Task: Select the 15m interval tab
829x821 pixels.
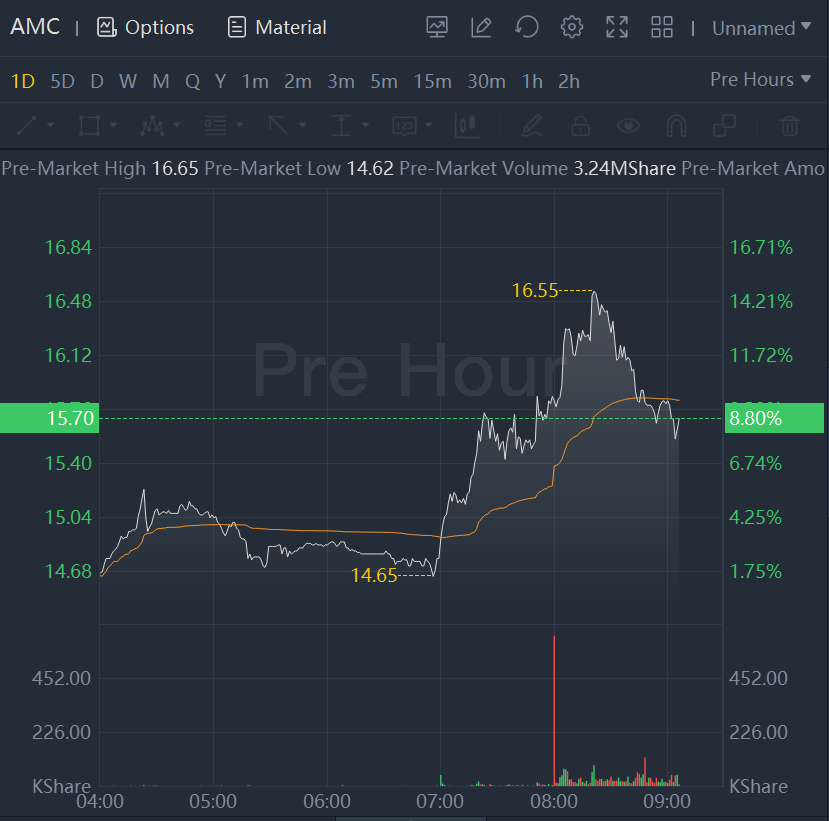Action: (432, 81)
